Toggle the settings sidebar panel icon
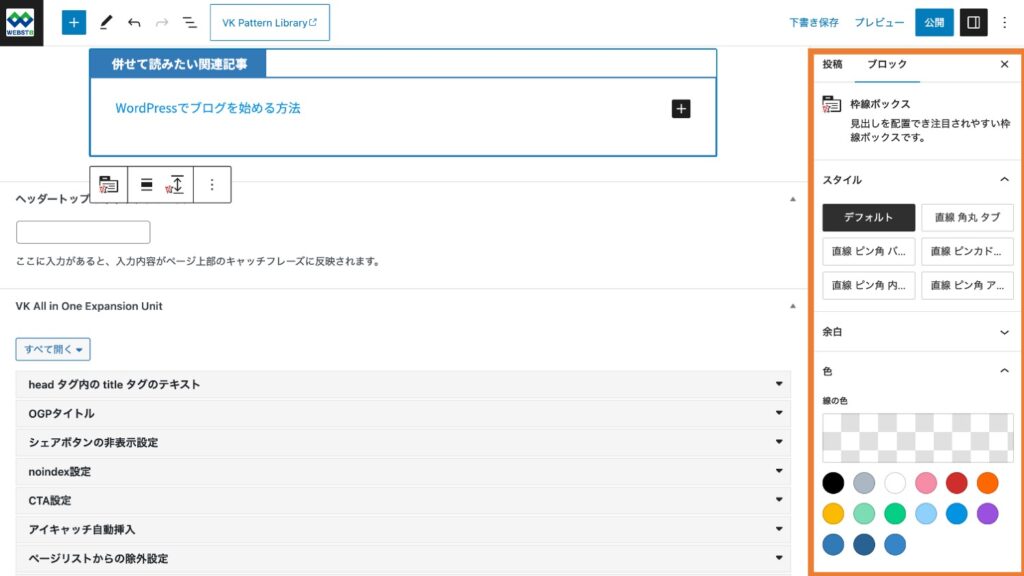The width and height of the screenshot is (1024, 576). coord(974,22)
